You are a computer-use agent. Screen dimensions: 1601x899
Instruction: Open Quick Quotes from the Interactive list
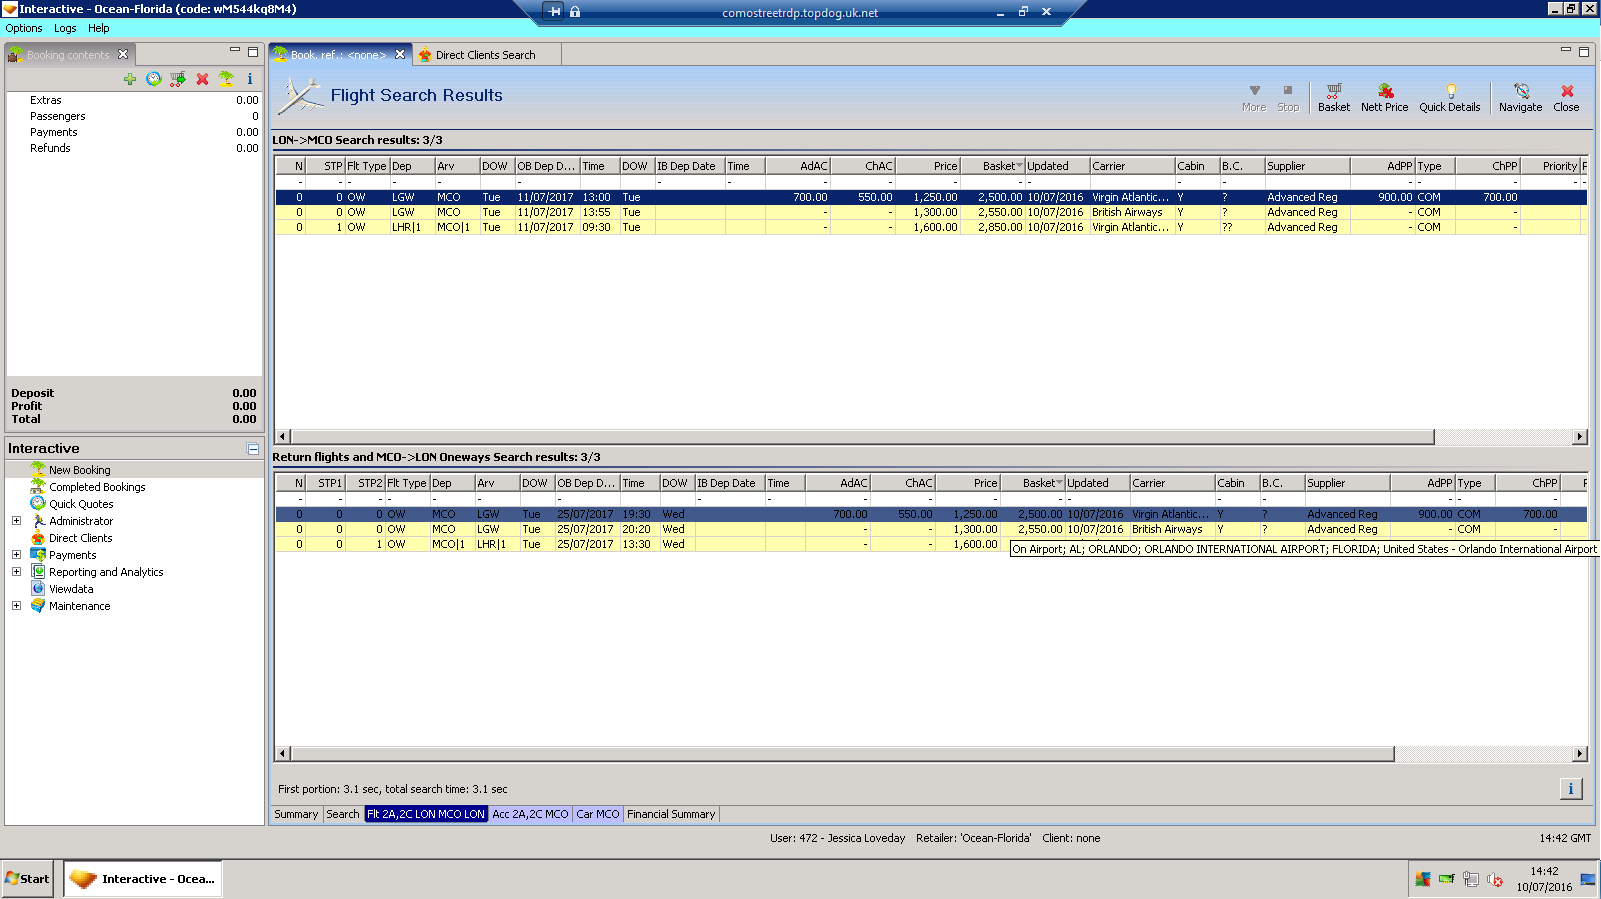click(81, 504)
